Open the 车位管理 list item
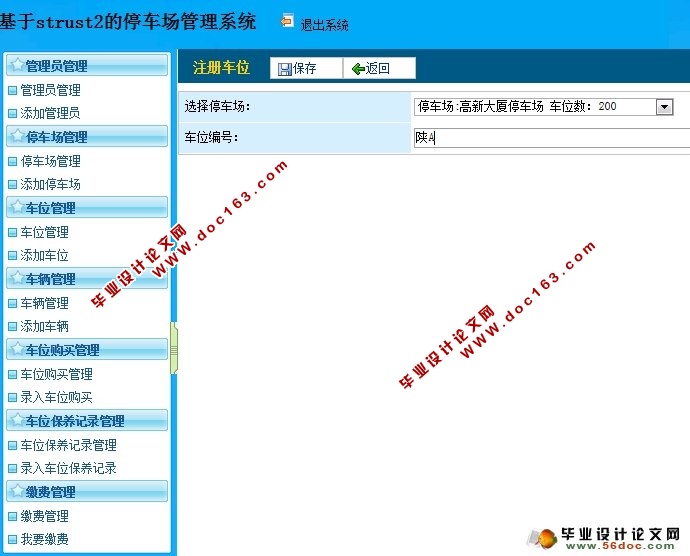 tap(44, 232)
